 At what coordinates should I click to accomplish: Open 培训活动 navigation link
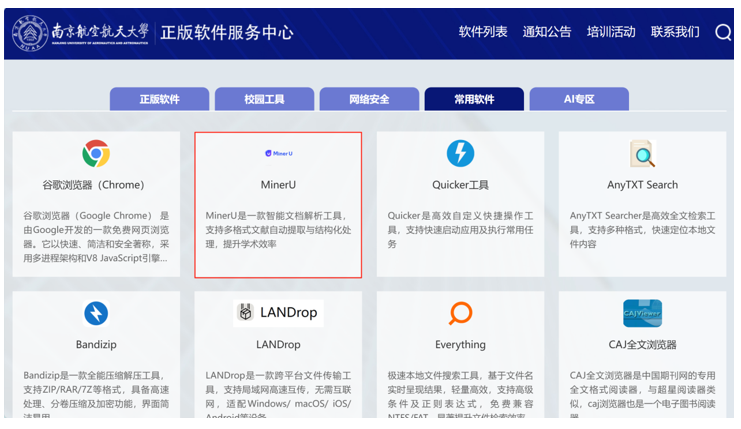click(611, 32)
